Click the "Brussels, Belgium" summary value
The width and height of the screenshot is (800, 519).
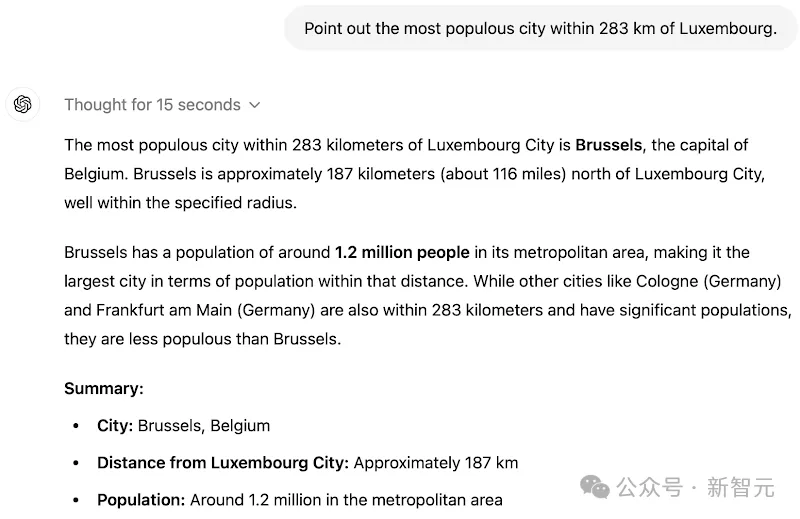tap(204, 426)
